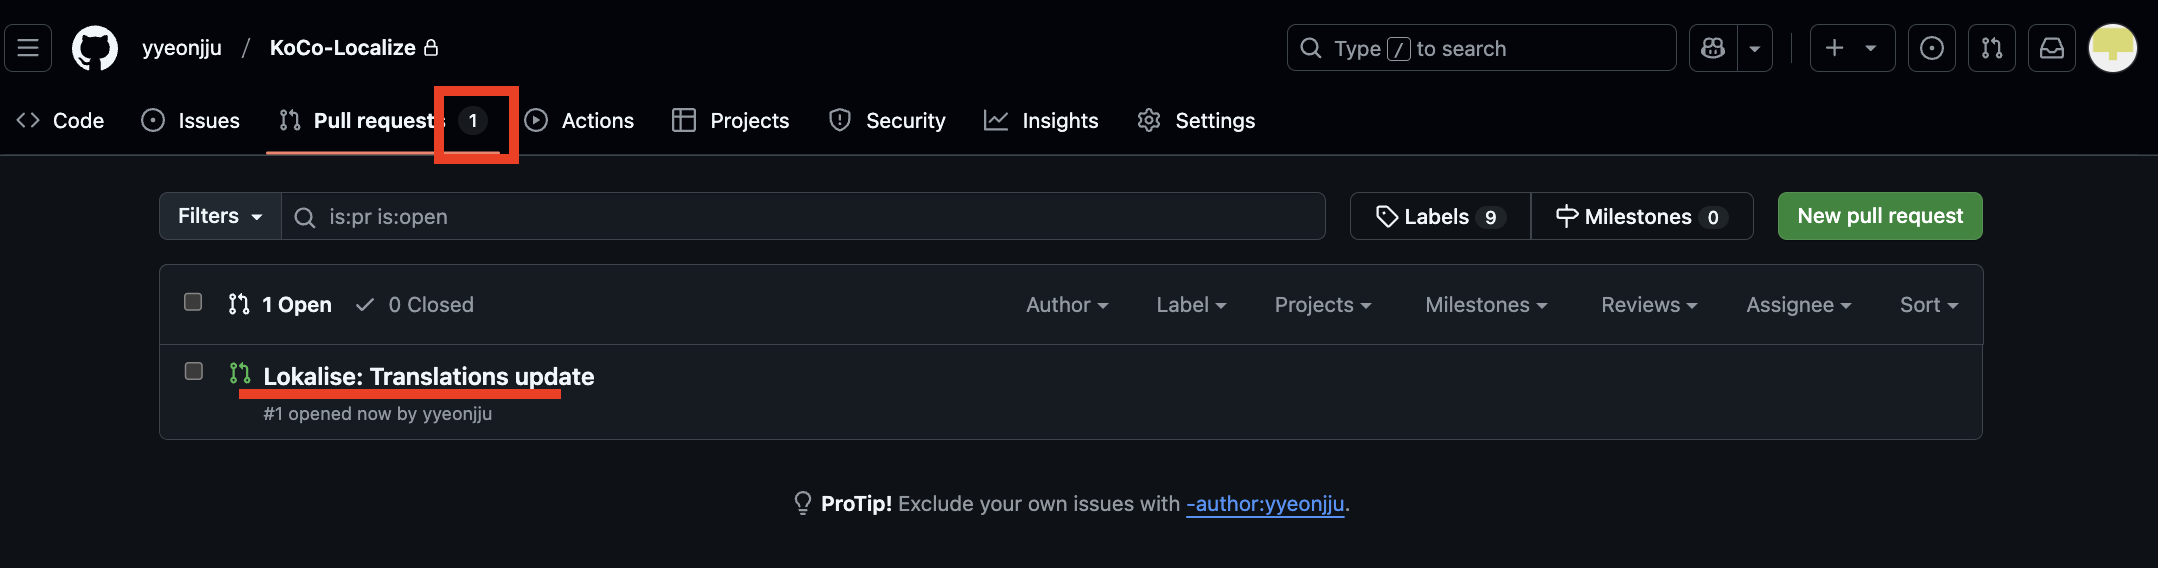Open the Projects tab
This screenshot has width=2158, height=568.
pyautogui.click(x=730, y=121)
